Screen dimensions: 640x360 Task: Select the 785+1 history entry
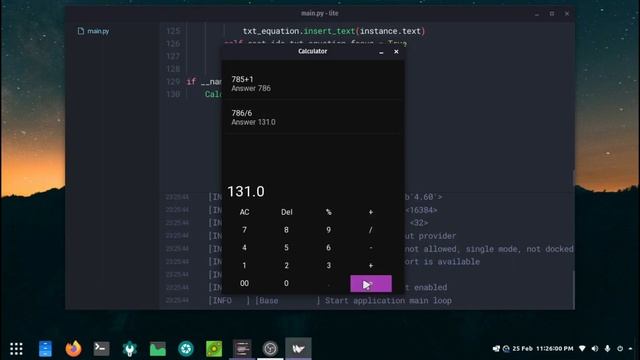(313, 83)
